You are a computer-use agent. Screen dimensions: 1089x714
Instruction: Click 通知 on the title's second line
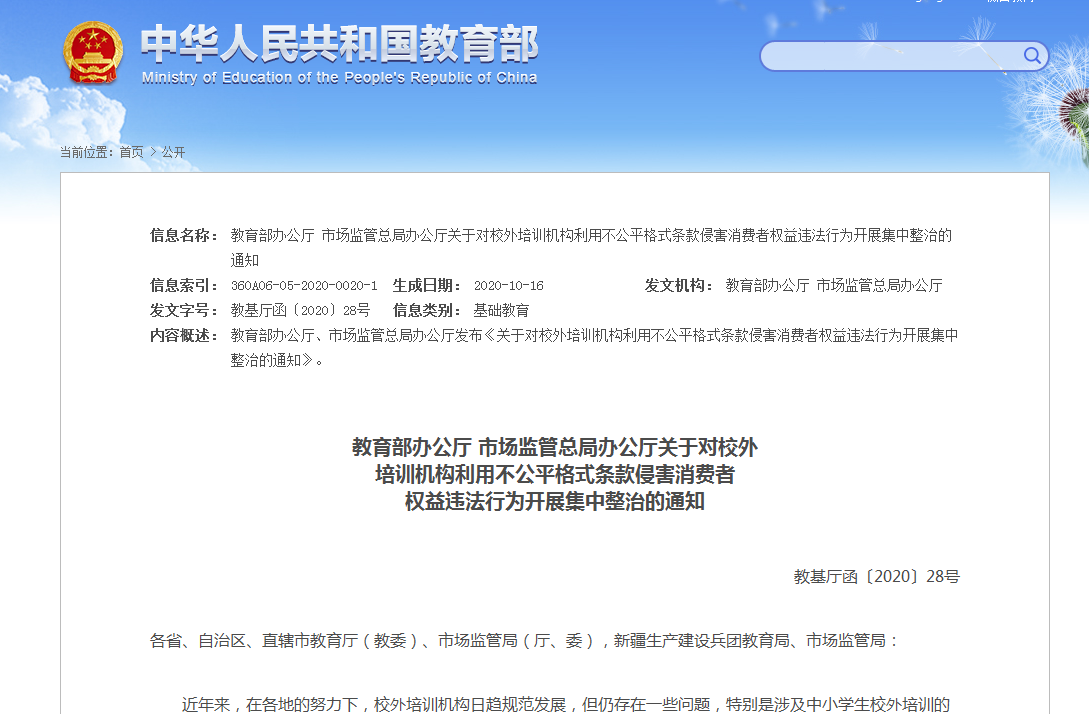coord(244,260)
